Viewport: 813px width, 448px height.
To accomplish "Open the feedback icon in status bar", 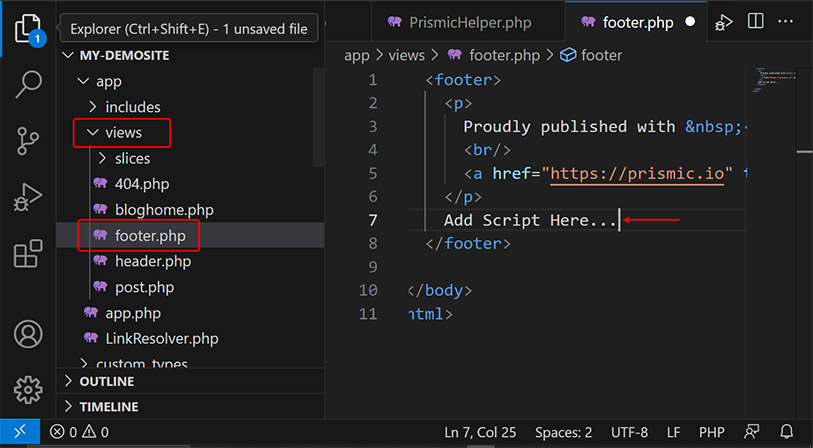I will [x=751, y=431].
